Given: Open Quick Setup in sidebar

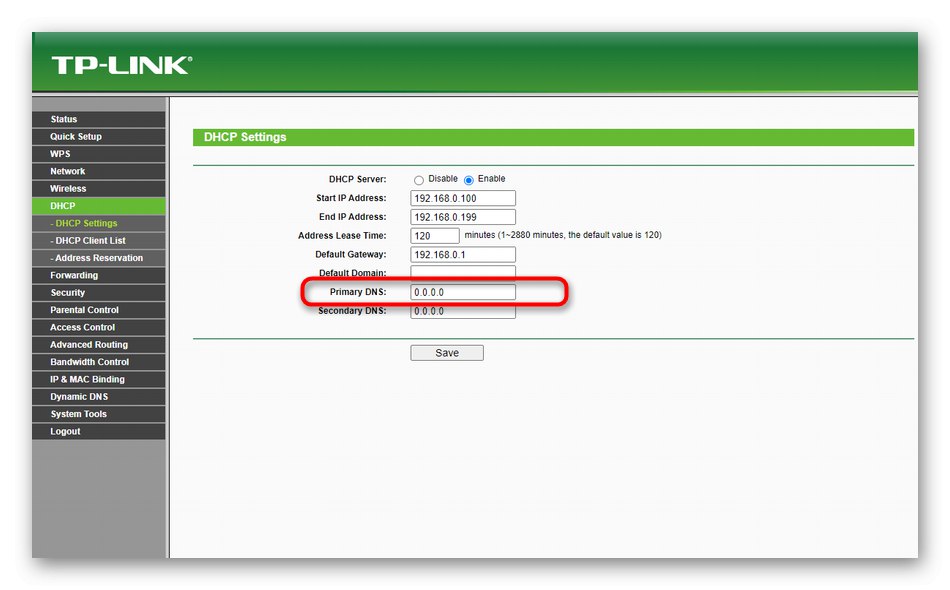Looking at the screenshot, I should coord(99,137).
